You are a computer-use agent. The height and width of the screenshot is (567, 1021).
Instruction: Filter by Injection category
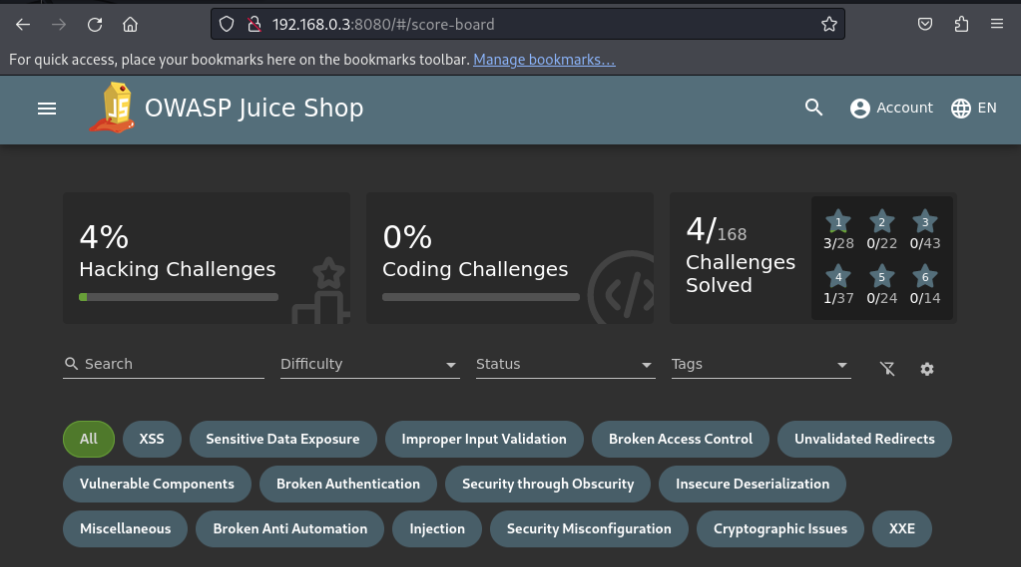point(437,529)
